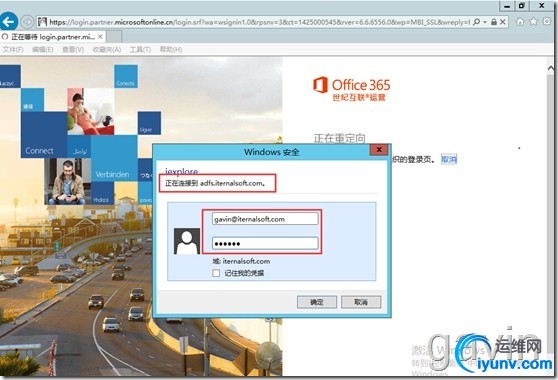
Task: Click the search magnifier icon in address bar
Action: (x=477, y=22)
